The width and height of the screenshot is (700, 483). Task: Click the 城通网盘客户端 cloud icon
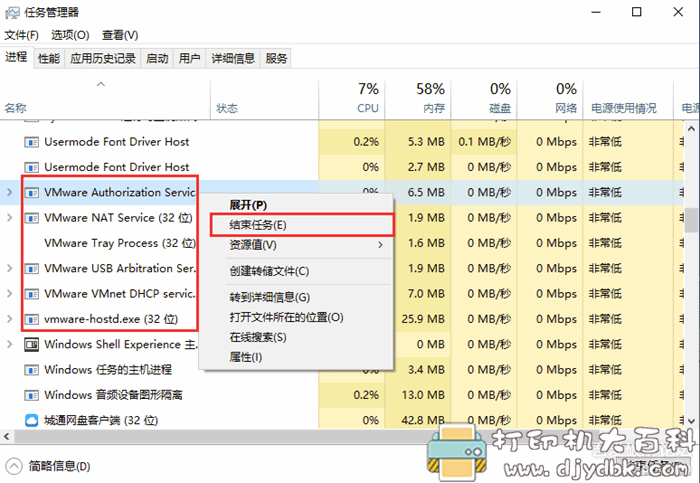[x=31, y=421]
